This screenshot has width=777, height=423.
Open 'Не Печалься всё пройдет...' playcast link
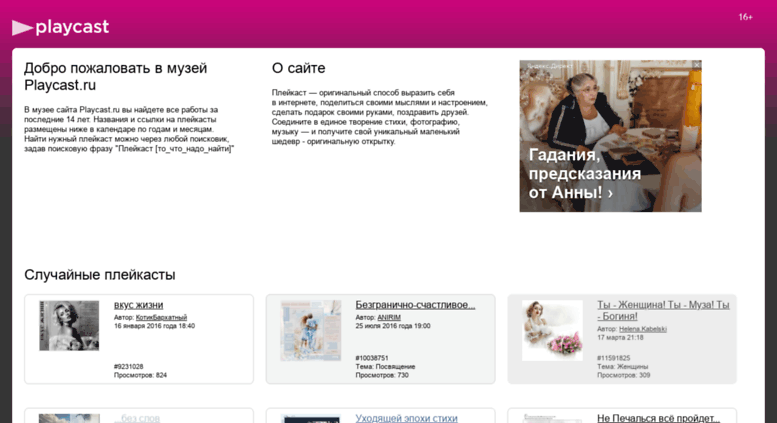658,418
